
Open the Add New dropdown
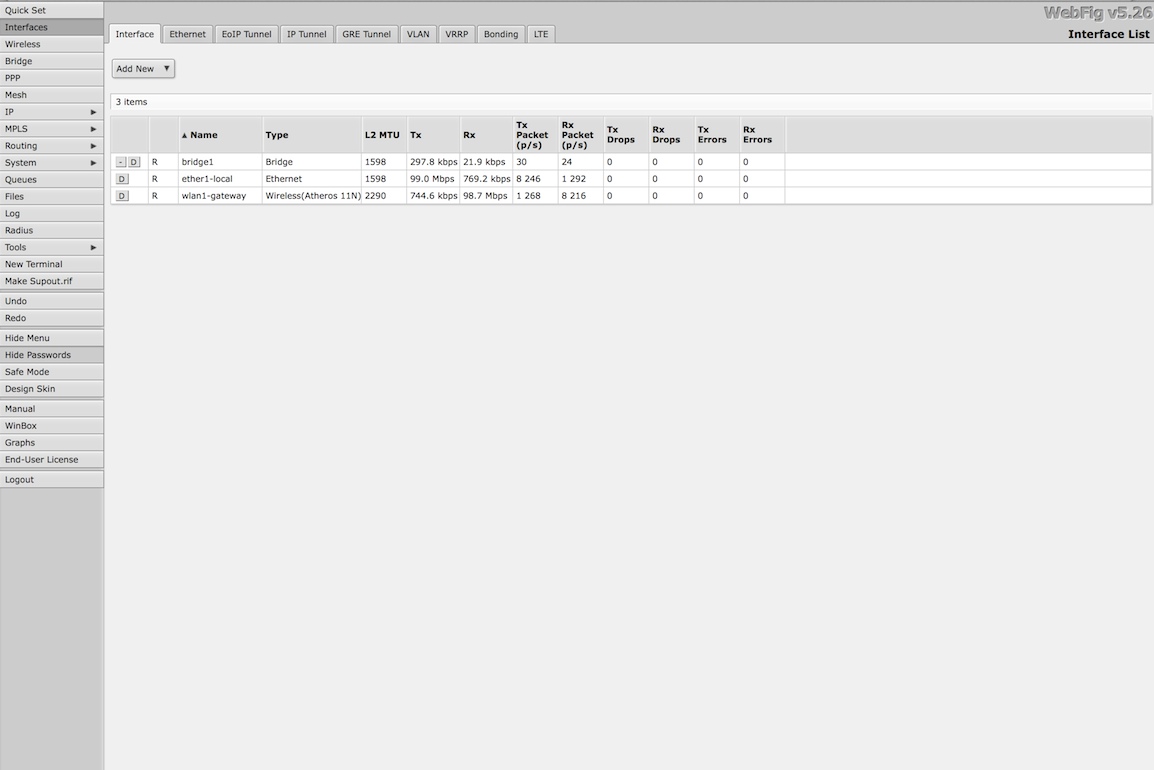(143, 69)
